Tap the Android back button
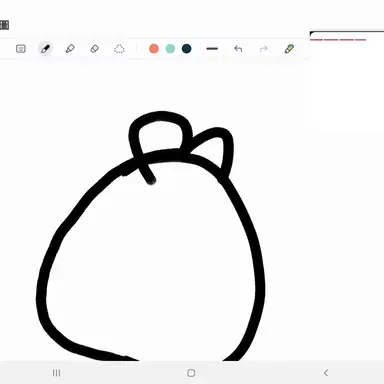The width and height of the screenshot is (384, 384). point(326,373)
